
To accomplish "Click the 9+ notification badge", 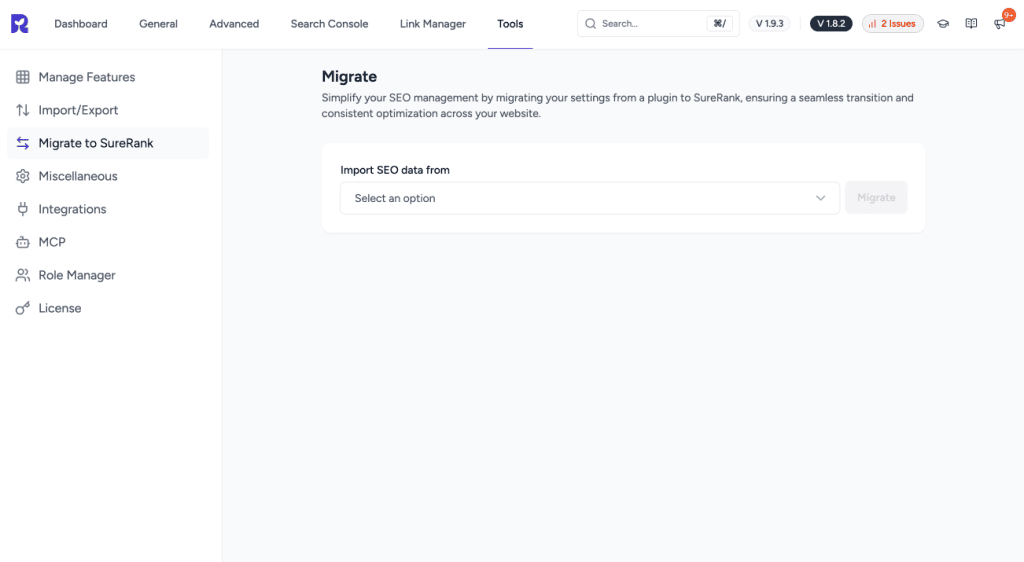I will [x=1008, y=15].
